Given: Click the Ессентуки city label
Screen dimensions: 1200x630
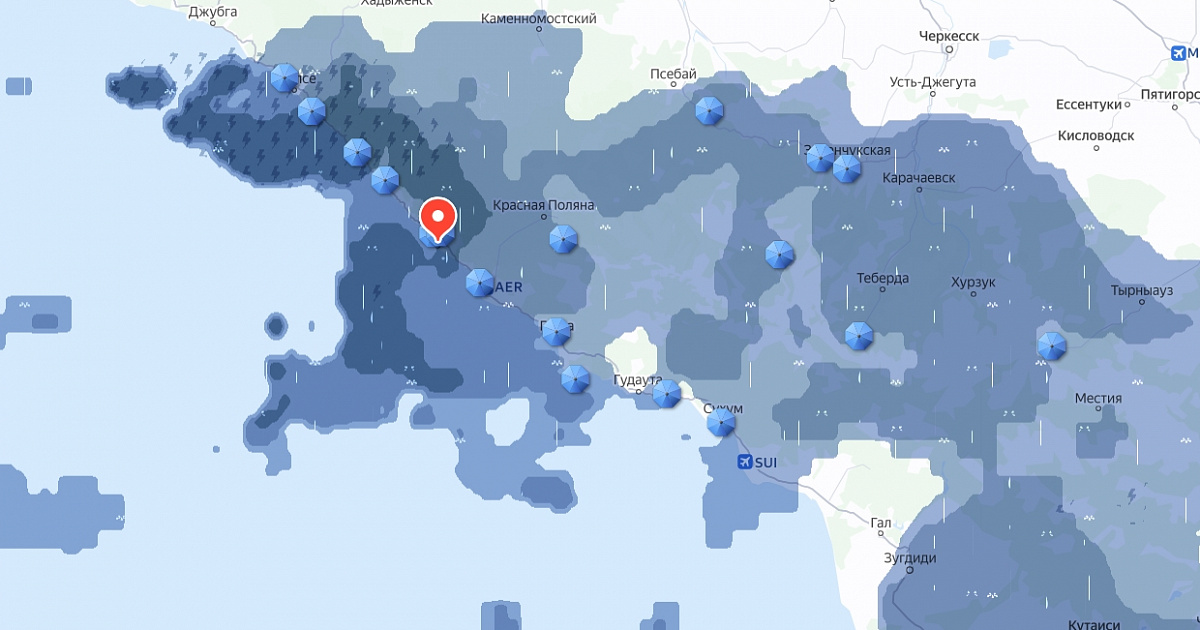Looking at the screenshot, I should (1090, 105).
